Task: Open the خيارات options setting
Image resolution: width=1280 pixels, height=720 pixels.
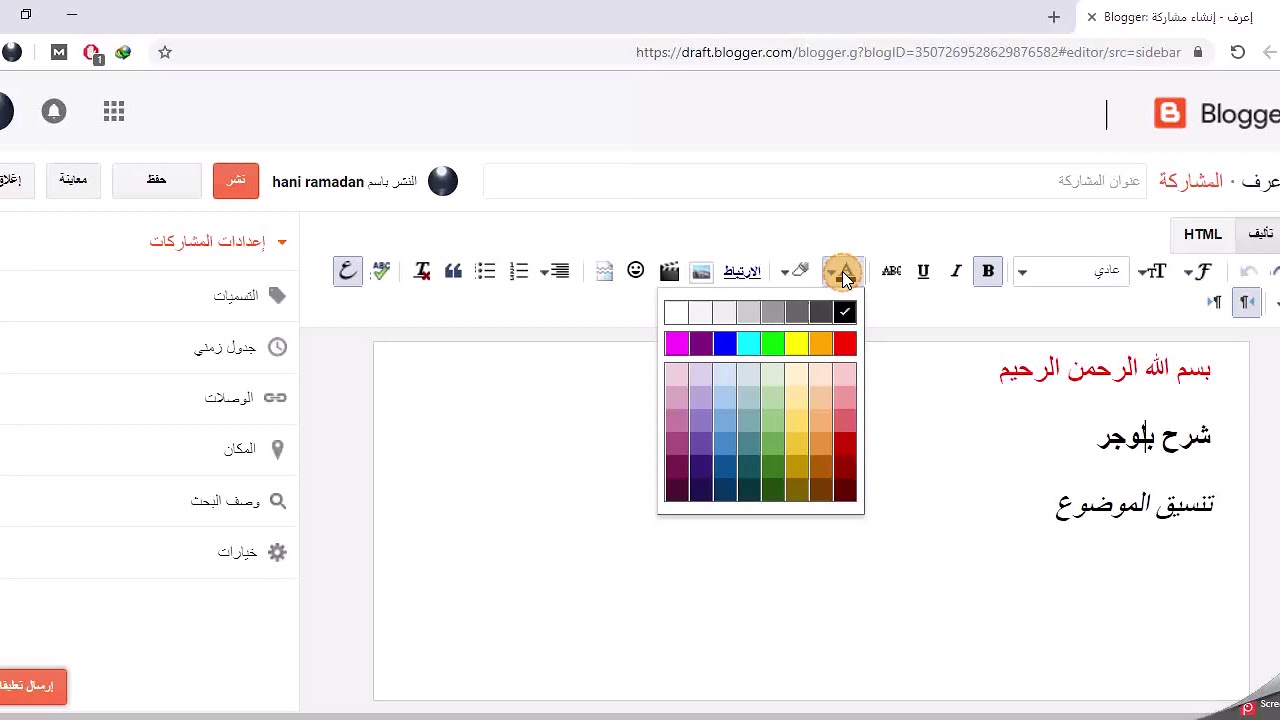Action: pyautogui.click(x=253, y=552)
